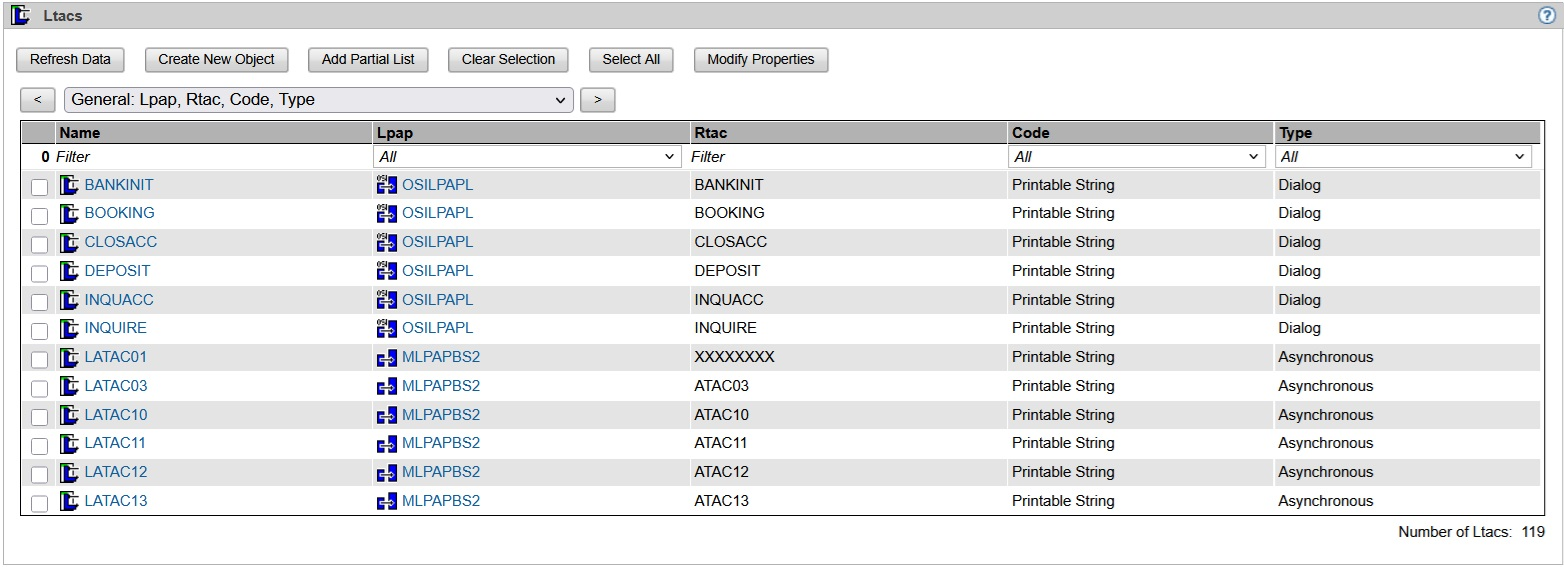This screenshot has height=567, width=1564.
Task: Click the OSI Lpap icon beside BOOKING's OSILPAPL
Action: pyautogui.click(x=386, y=213)
